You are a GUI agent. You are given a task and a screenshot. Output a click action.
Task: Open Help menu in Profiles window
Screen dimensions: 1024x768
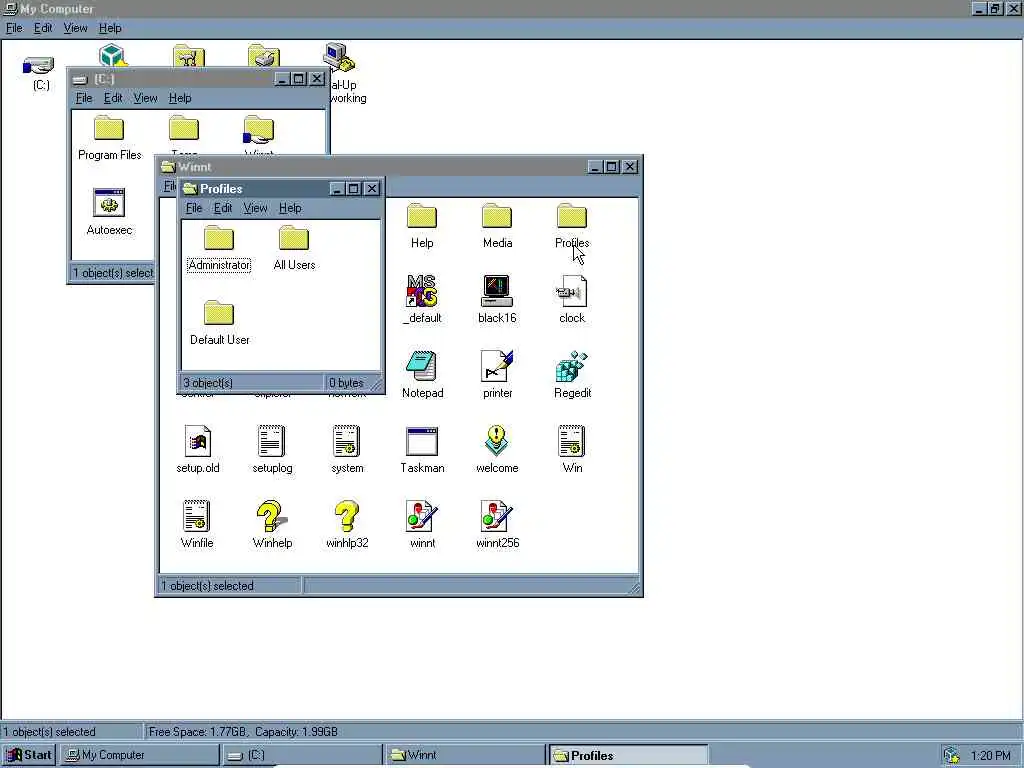pos(290,208)
